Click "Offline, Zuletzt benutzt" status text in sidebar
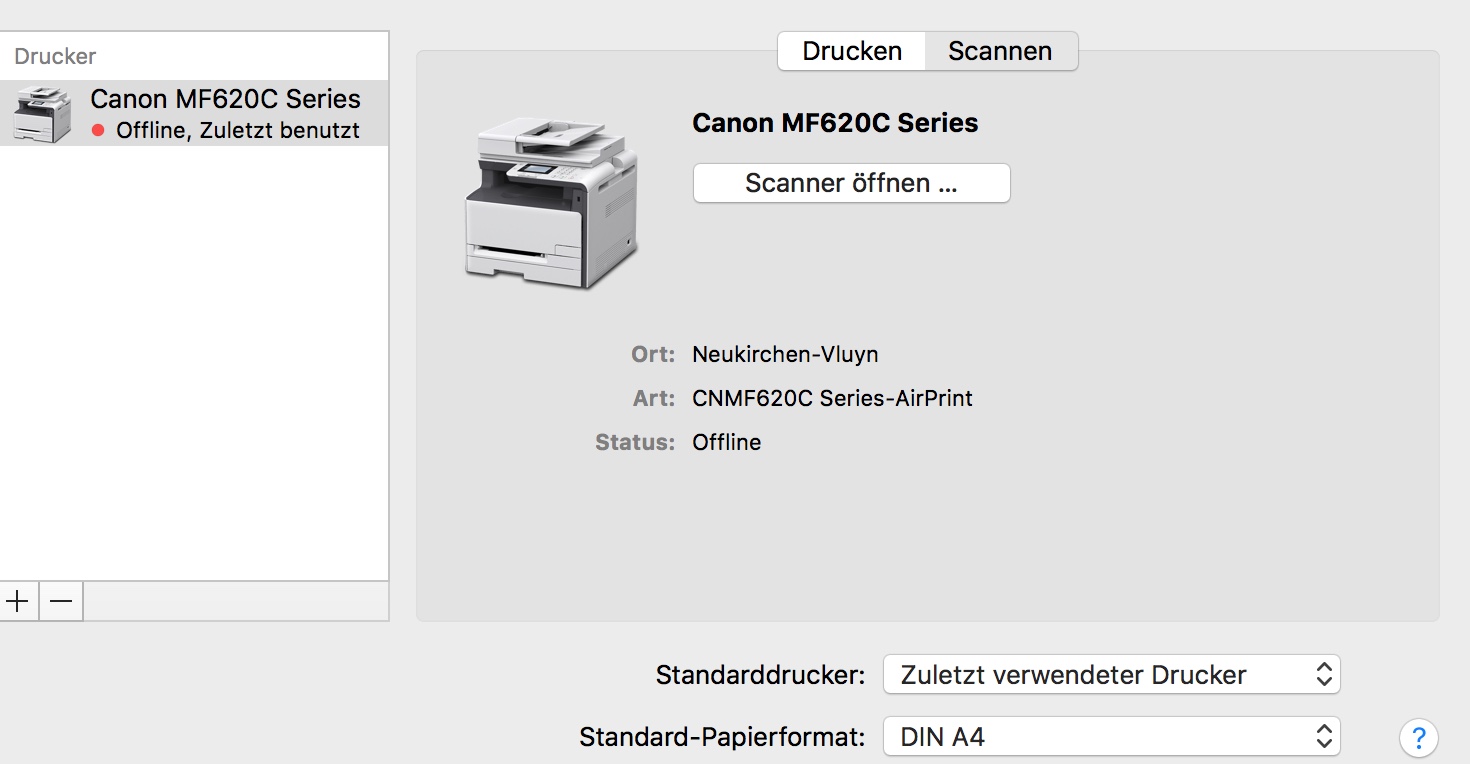 [238, 130]
